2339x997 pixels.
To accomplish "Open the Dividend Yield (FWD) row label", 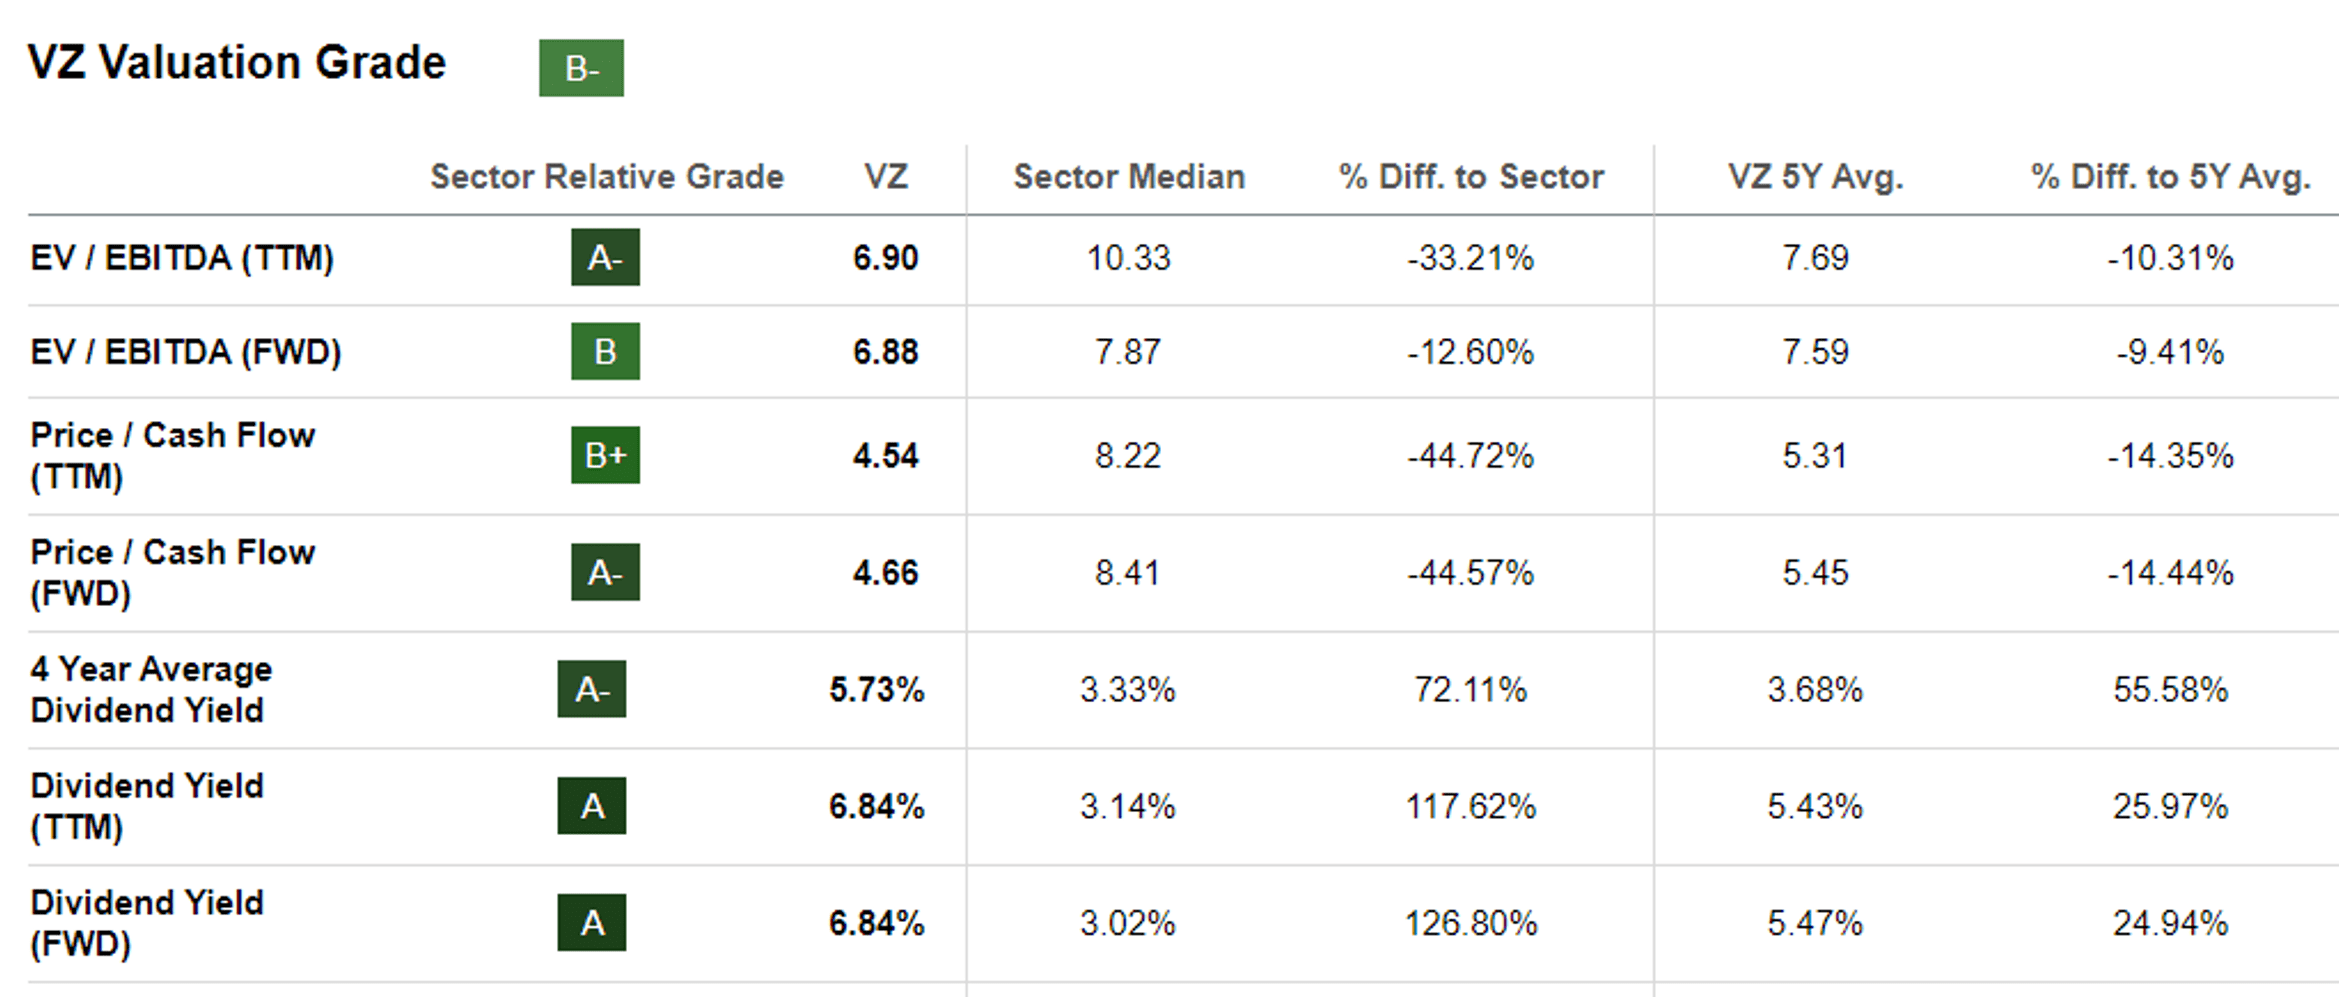I will [x=147, y=923].
